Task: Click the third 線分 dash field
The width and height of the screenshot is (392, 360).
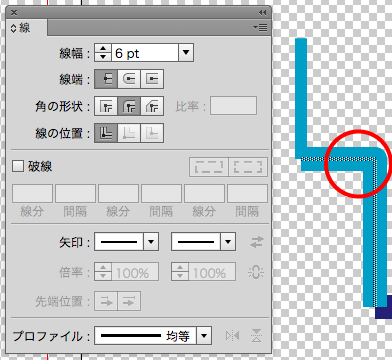Action: (204, 193)
